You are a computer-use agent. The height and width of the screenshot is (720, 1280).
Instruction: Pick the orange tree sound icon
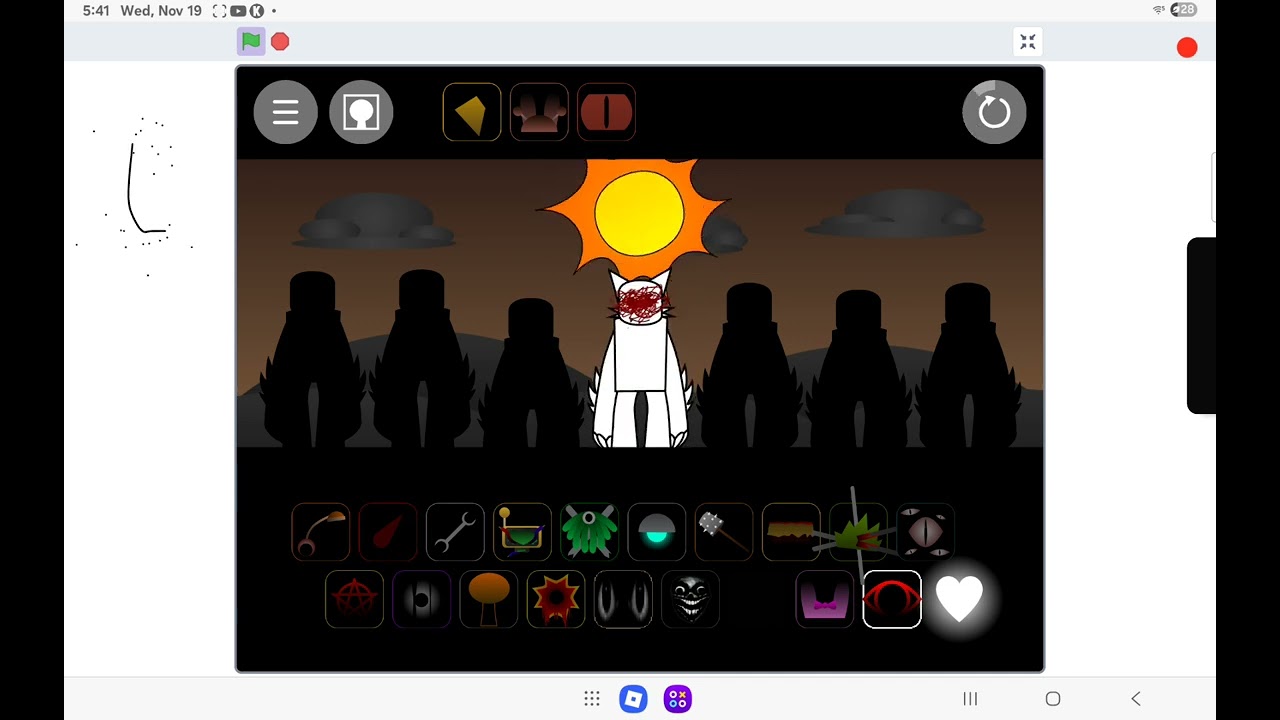(488, 599)
